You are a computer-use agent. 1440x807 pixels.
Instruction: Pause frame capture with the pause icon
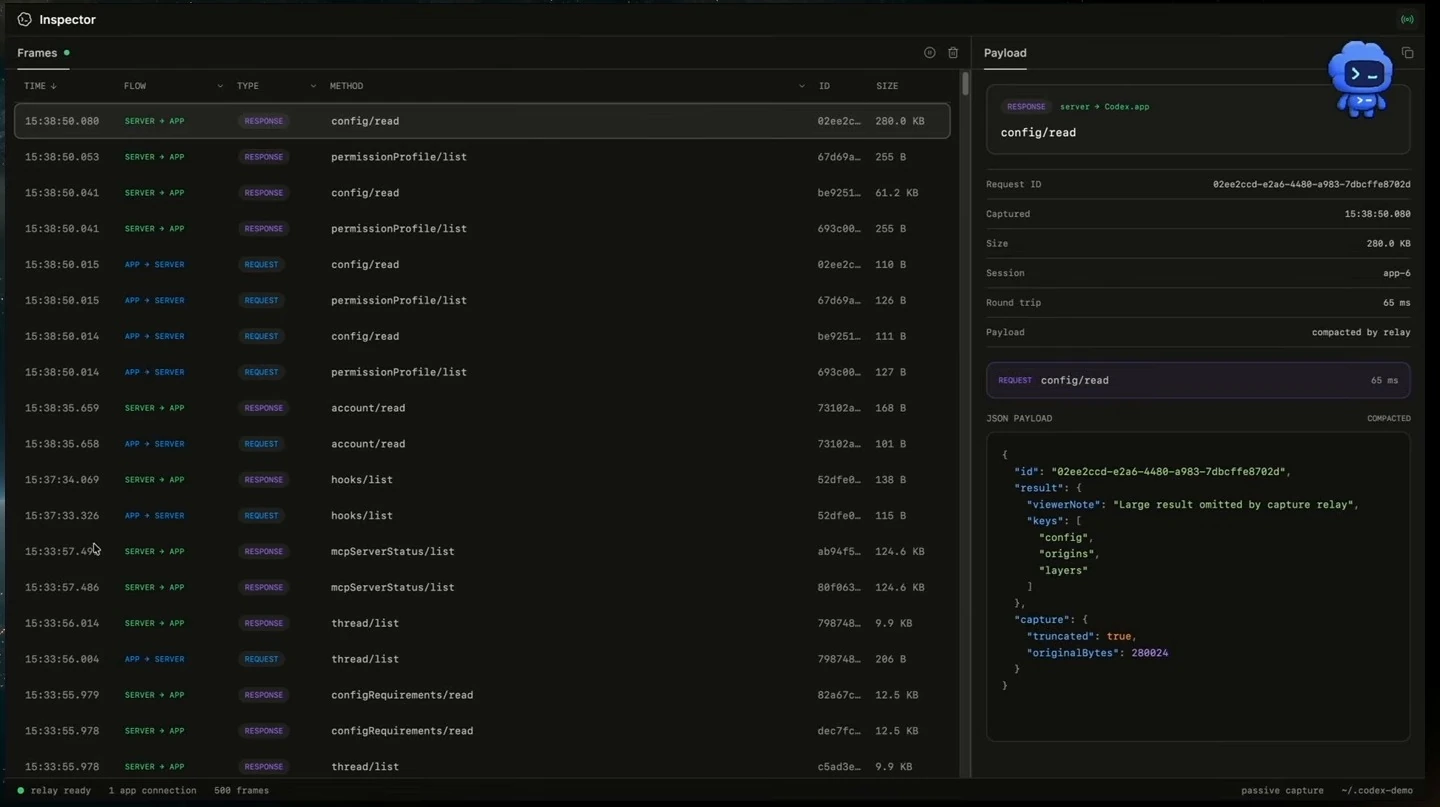coord(929,53)
